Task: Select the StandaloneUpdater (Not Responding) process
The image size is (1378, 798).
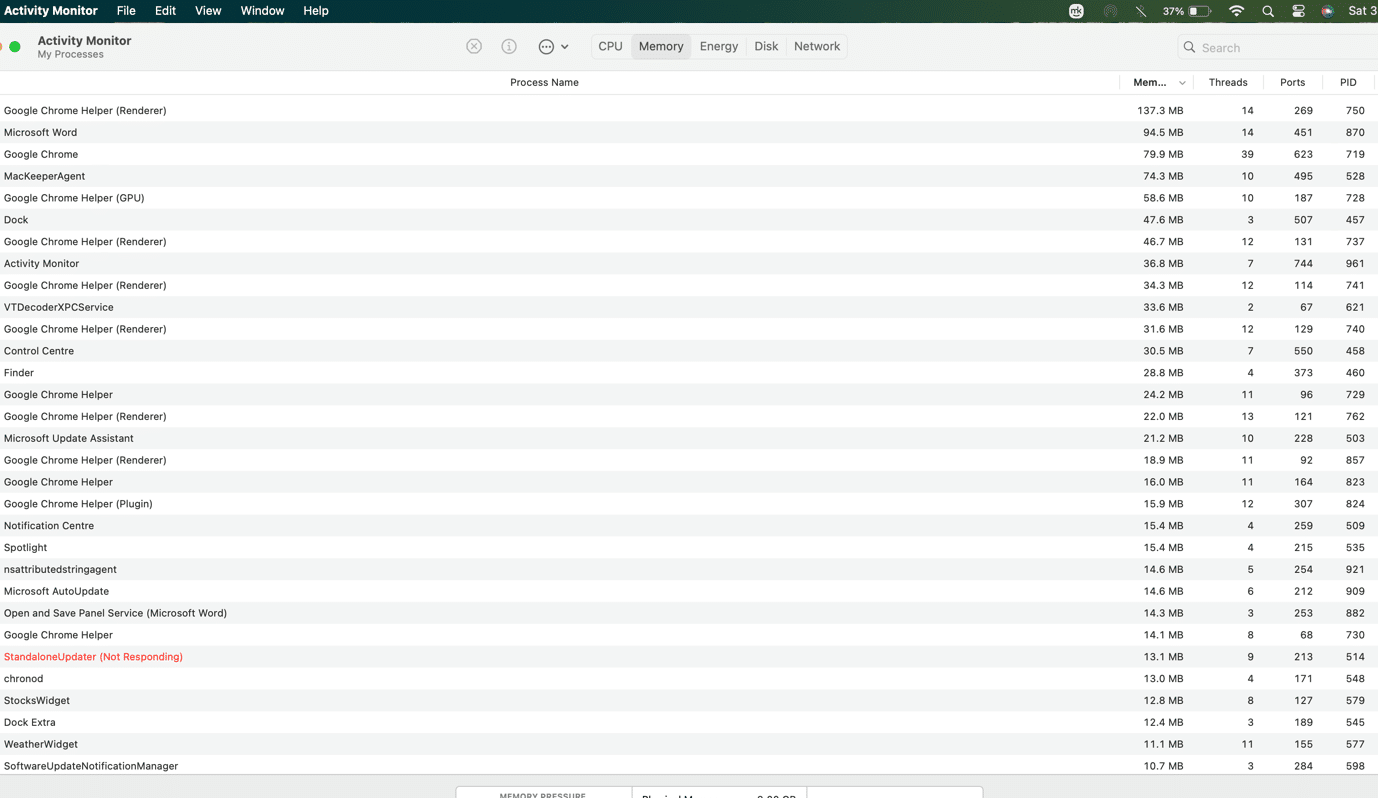Action: [93, 657]
